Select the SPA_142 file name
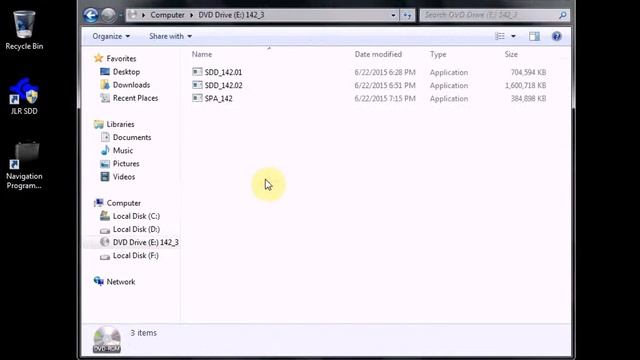This screenshot has height=360, width=640. 218,98
